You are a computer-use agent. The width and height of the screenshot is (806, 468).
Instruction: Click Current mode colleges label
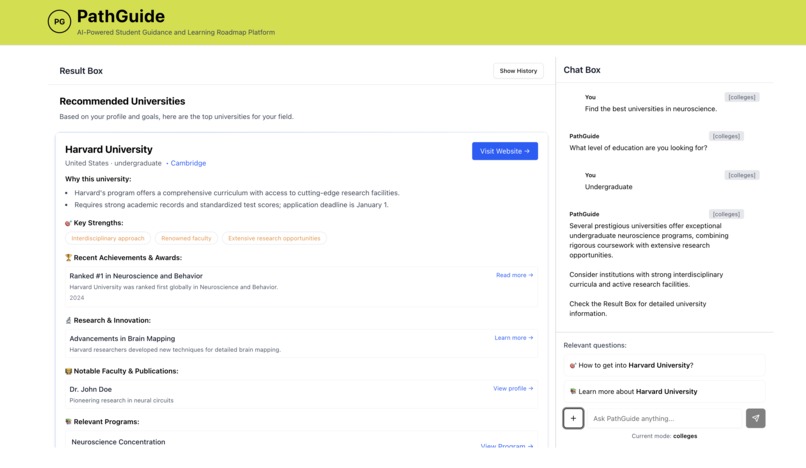pos(664,436)
